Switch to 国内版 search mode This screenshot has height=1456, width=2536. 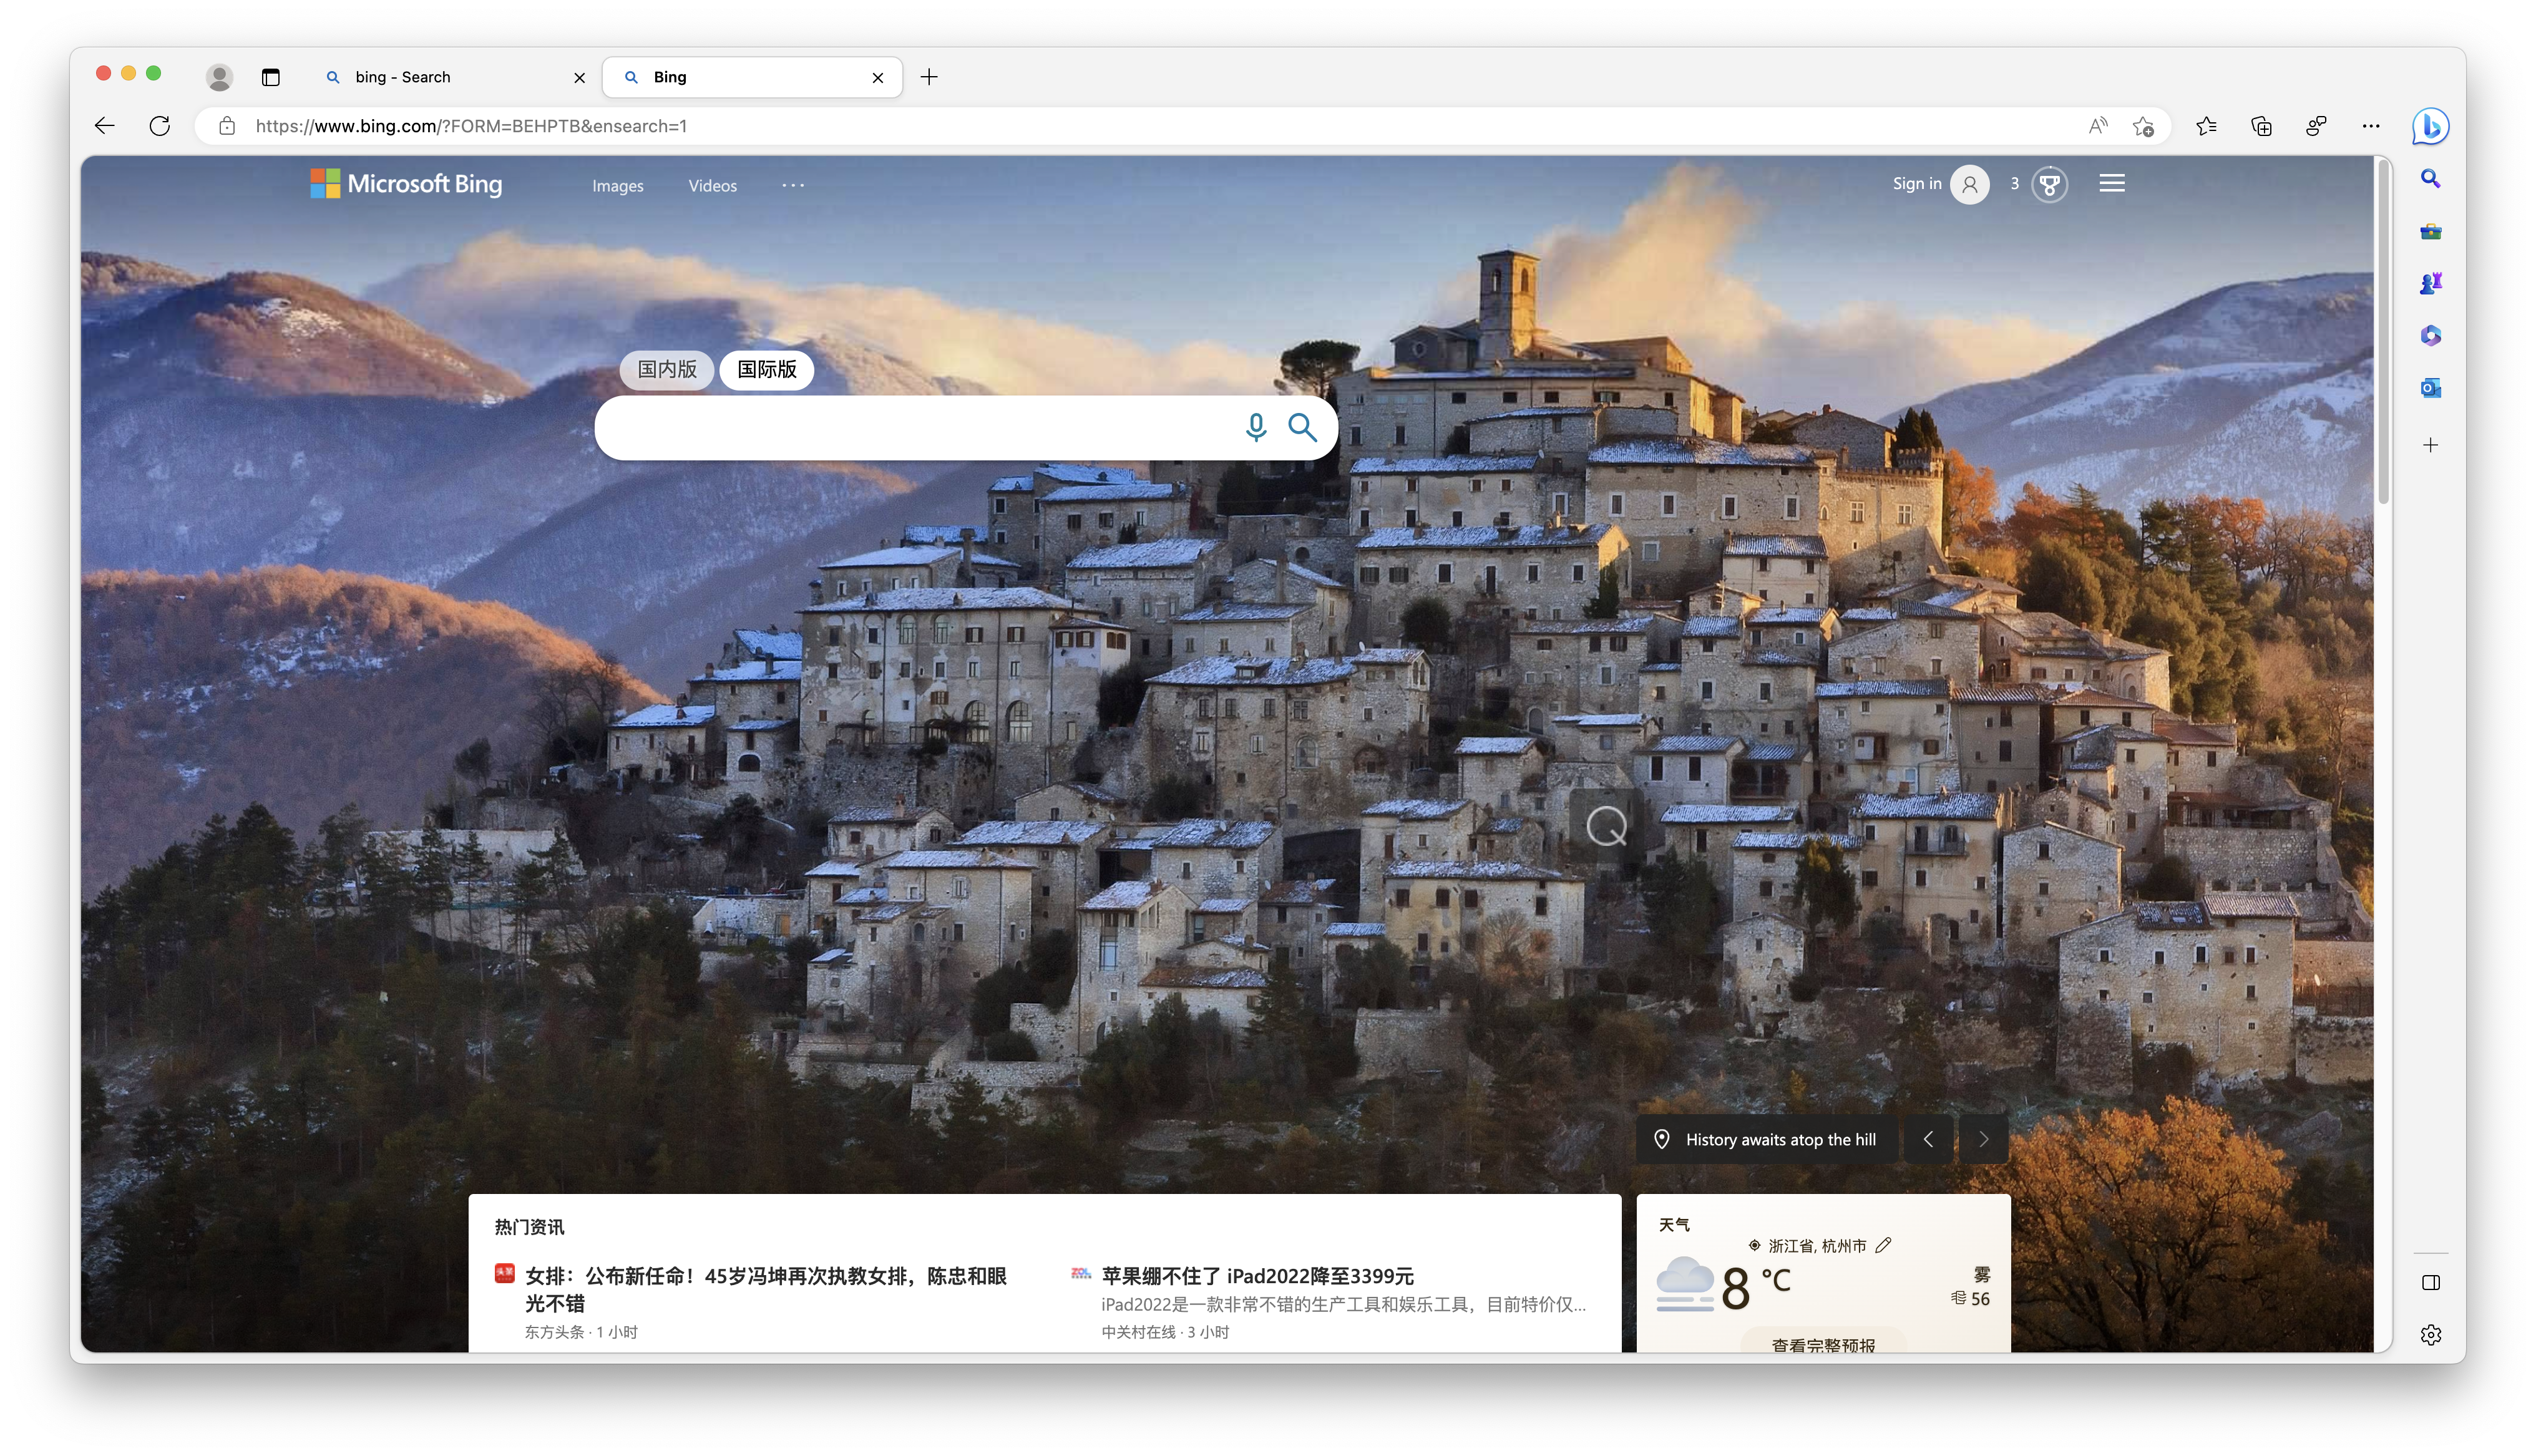coord(667,369)
